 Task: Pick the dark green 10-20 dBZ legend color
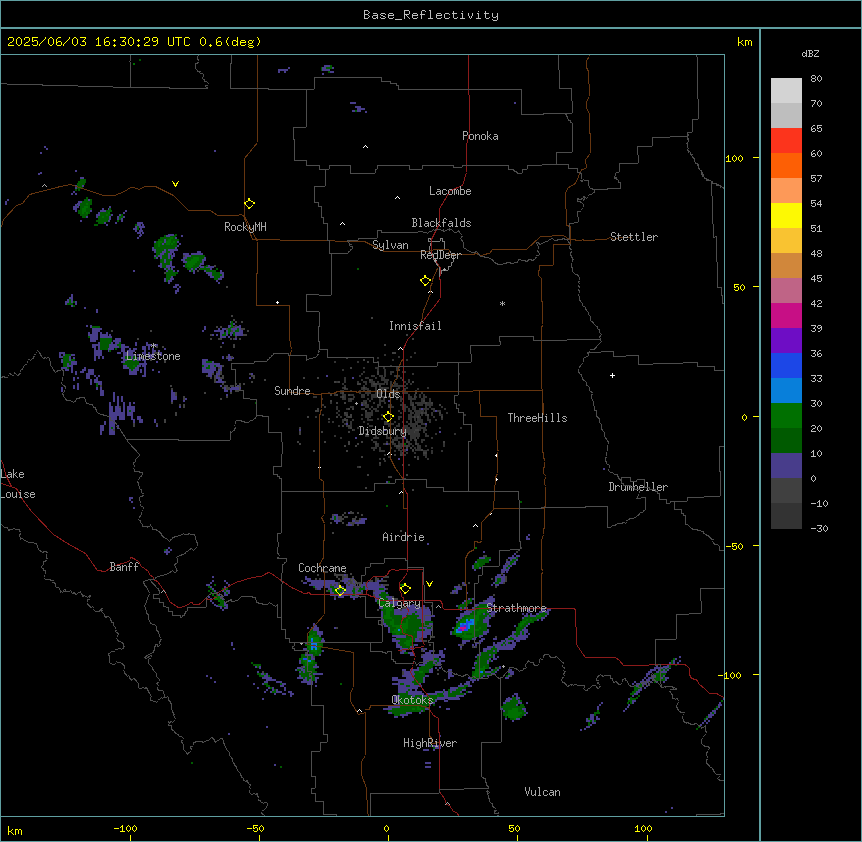coord(786,441)
